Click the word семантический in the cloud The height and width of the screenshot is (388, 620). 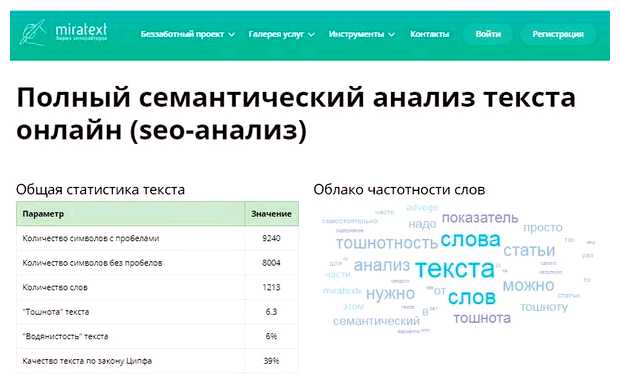pyautogui.click(x=376, y=321)
